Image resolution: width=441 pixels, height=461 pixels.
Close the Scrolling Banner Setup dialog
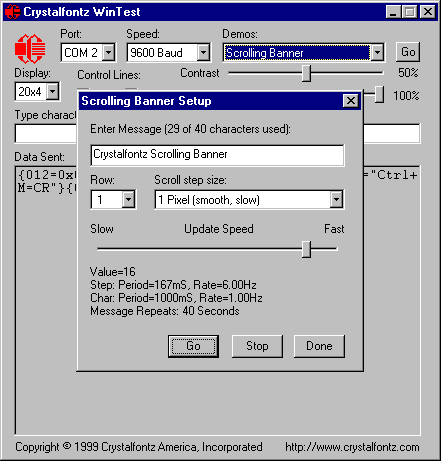click(351, 101)
